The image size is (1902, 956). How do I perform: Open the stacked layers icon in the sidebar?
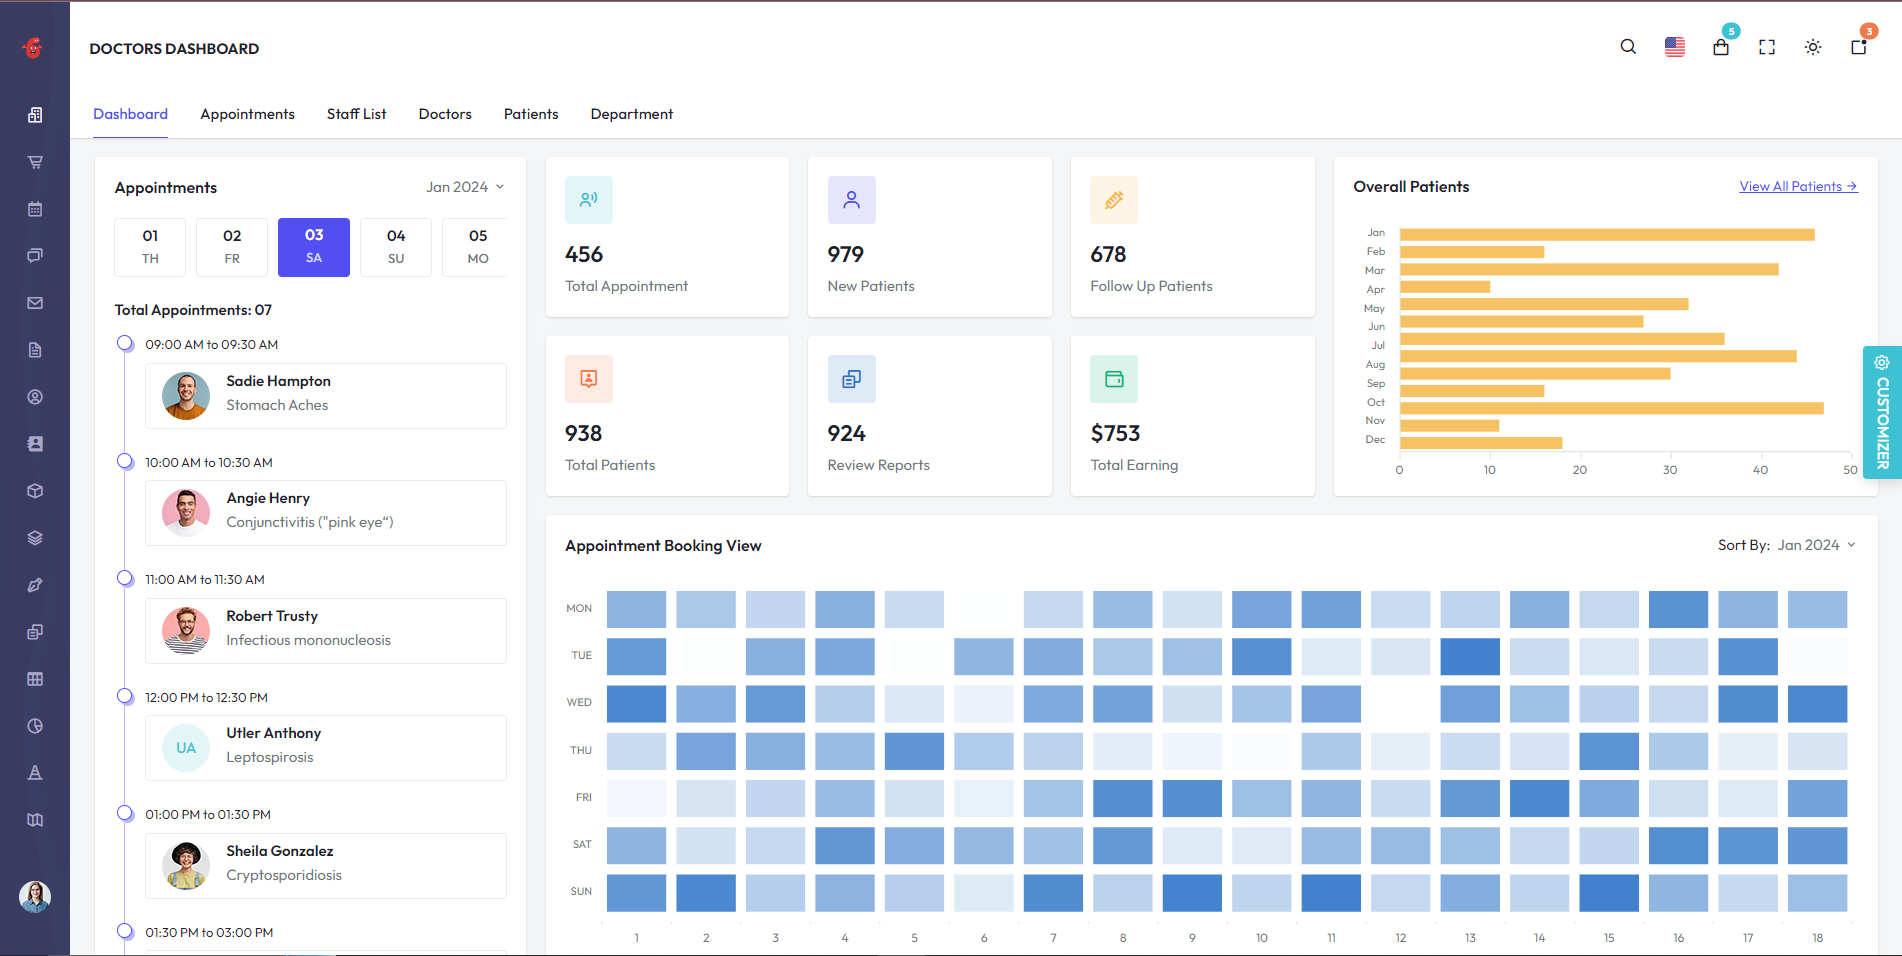point(35,538)
